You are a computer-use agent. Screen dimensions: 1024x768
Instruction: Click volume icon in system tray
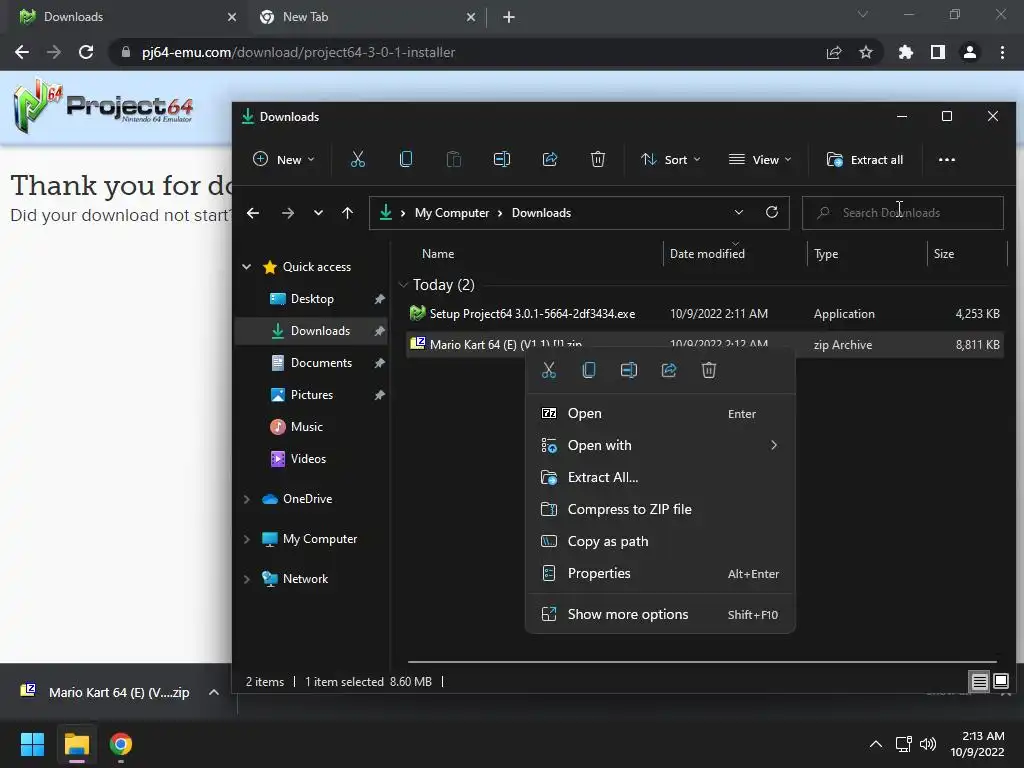coord(927,744)
